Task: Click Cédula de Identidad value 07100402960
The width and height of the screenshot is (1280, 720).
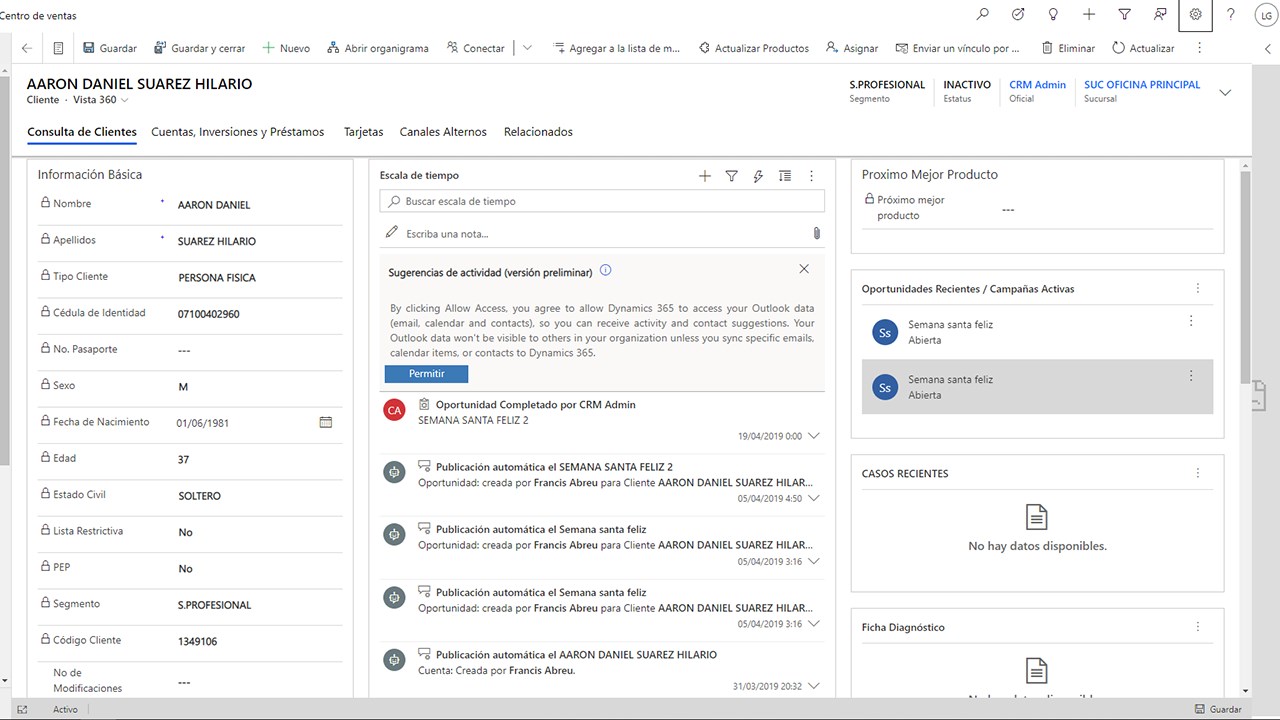Action: click(208, 314)
